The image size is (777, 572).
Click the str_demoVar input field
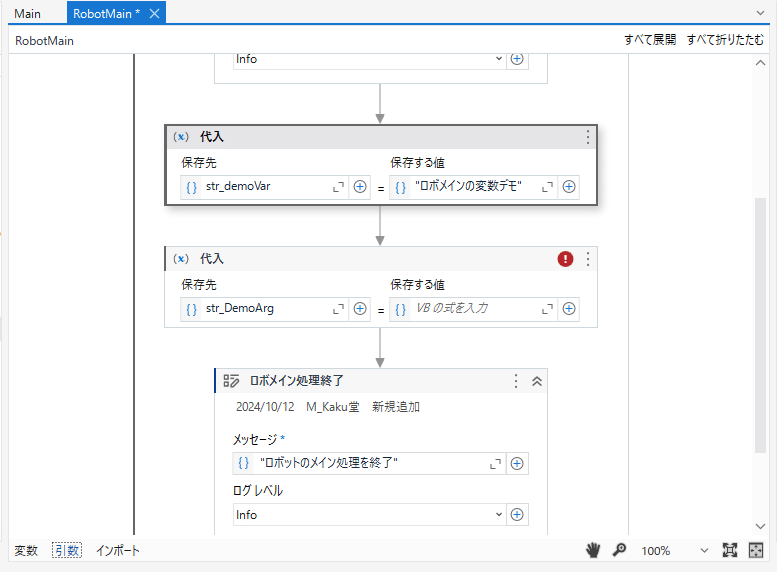click(266, 186)
